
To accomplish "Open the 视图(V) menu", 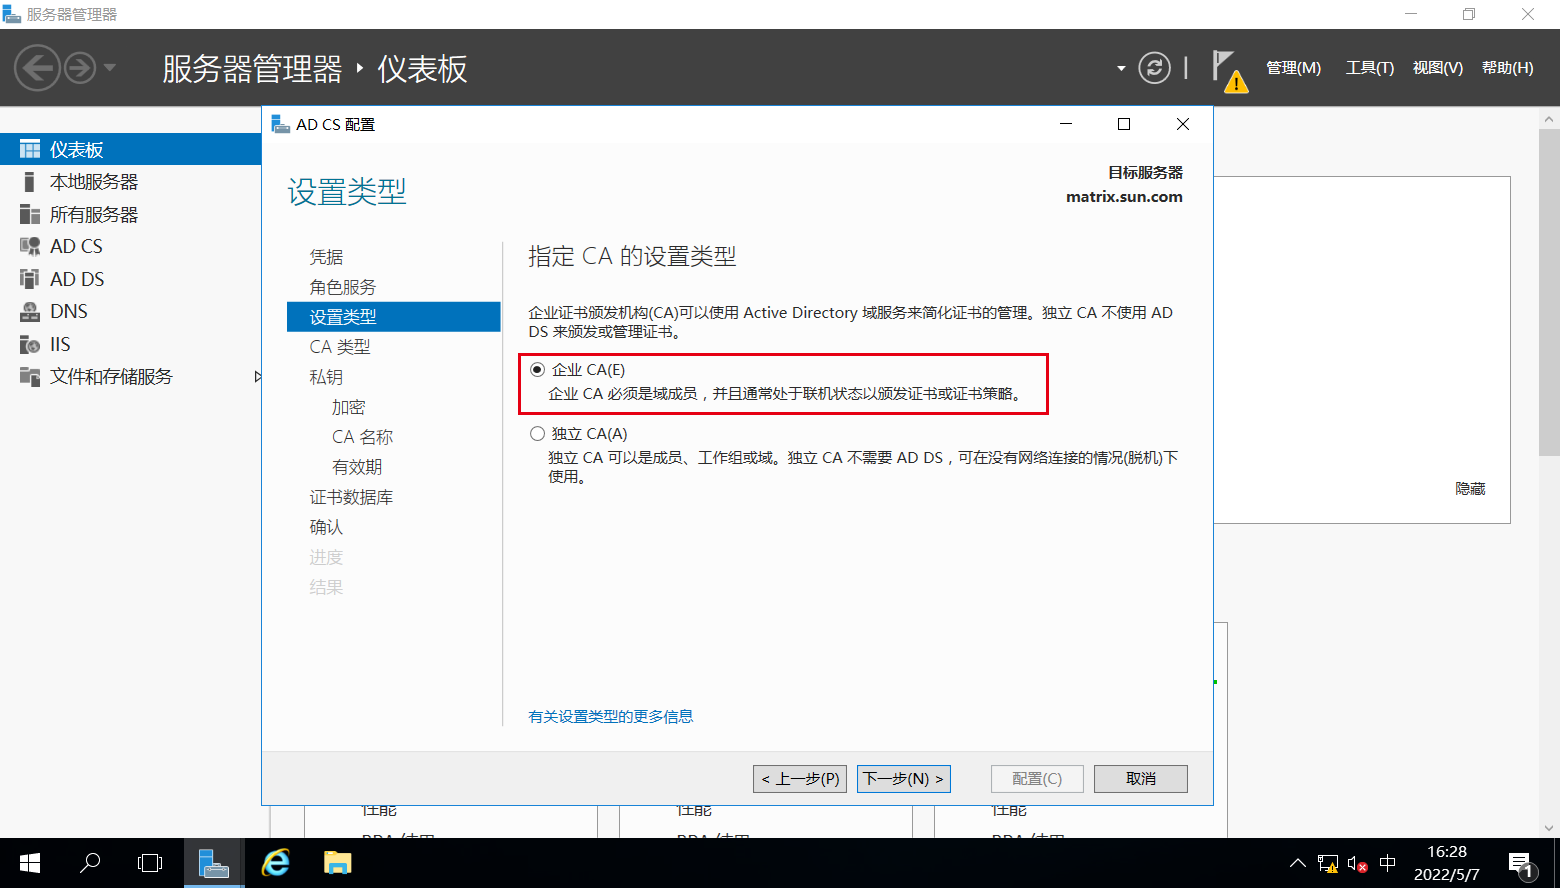I will [1437, 68].
